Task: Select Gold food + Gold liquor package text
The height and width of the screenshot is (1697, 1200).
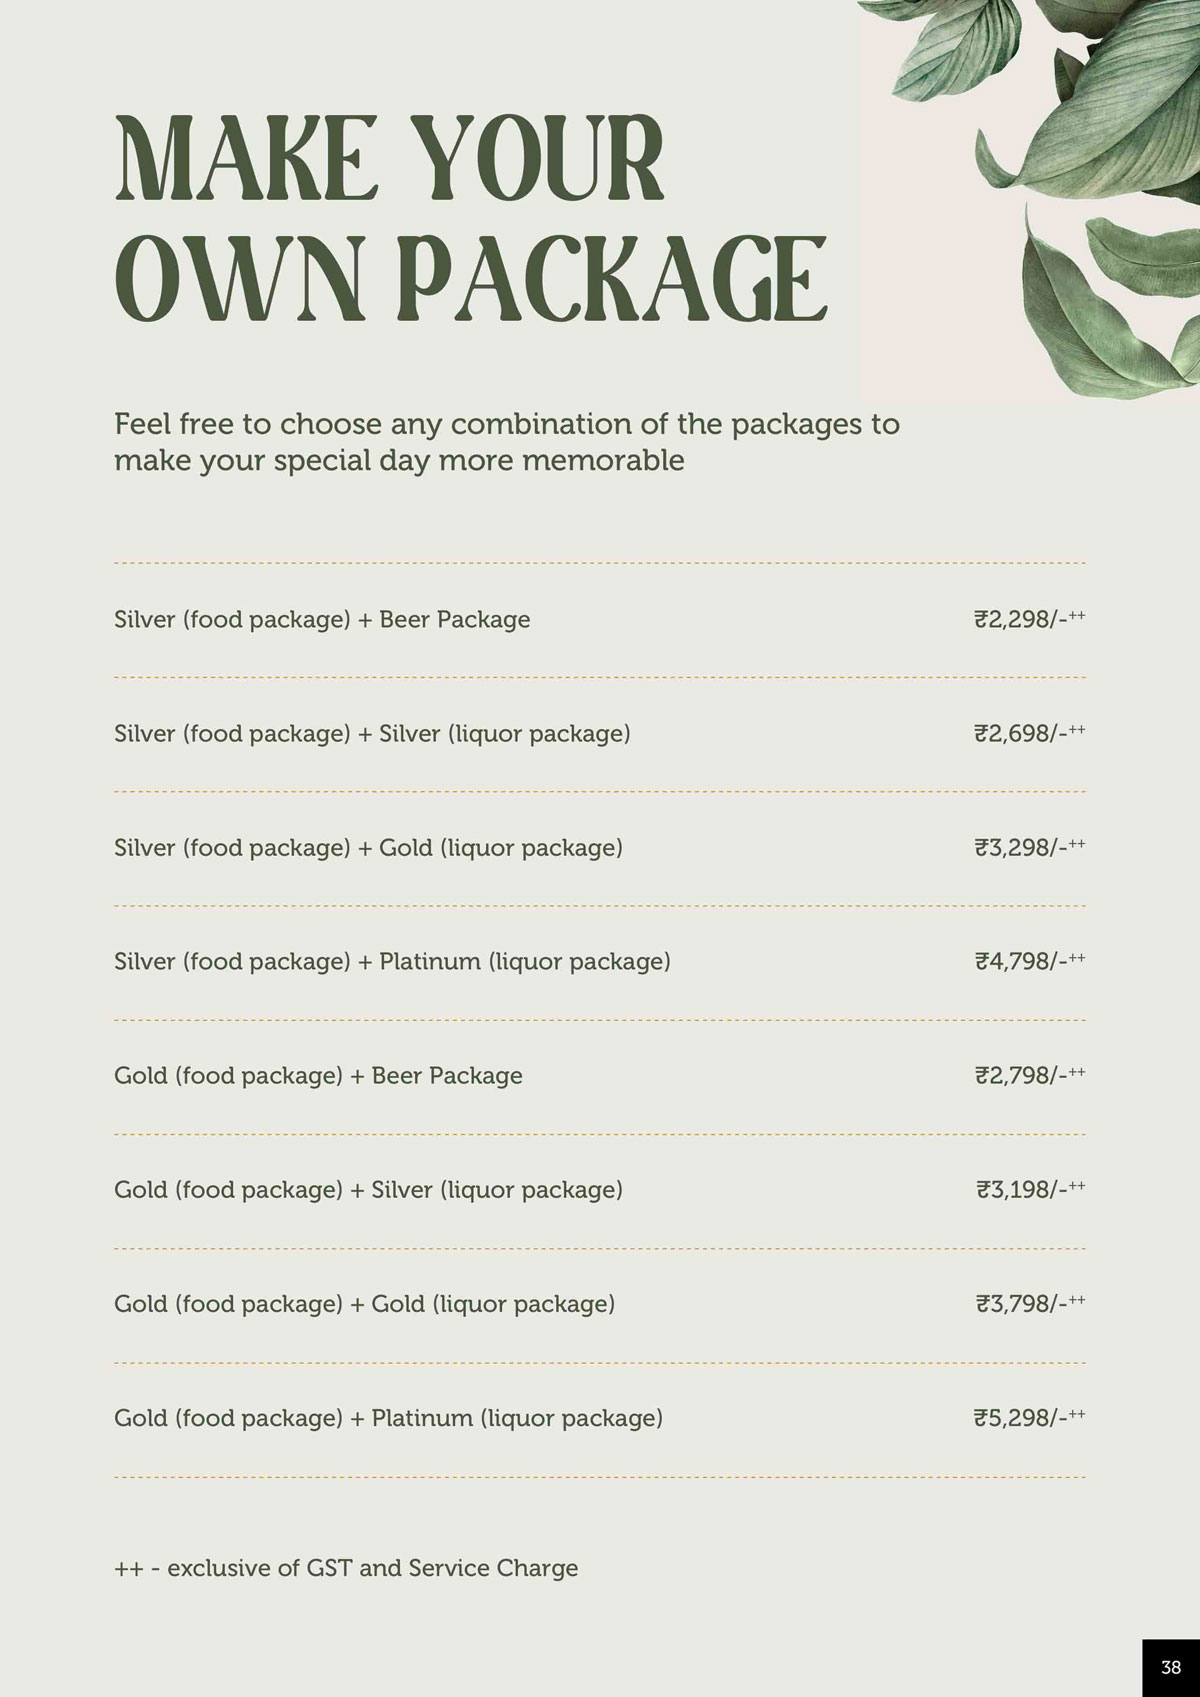Action: [x=364, y=1304]
